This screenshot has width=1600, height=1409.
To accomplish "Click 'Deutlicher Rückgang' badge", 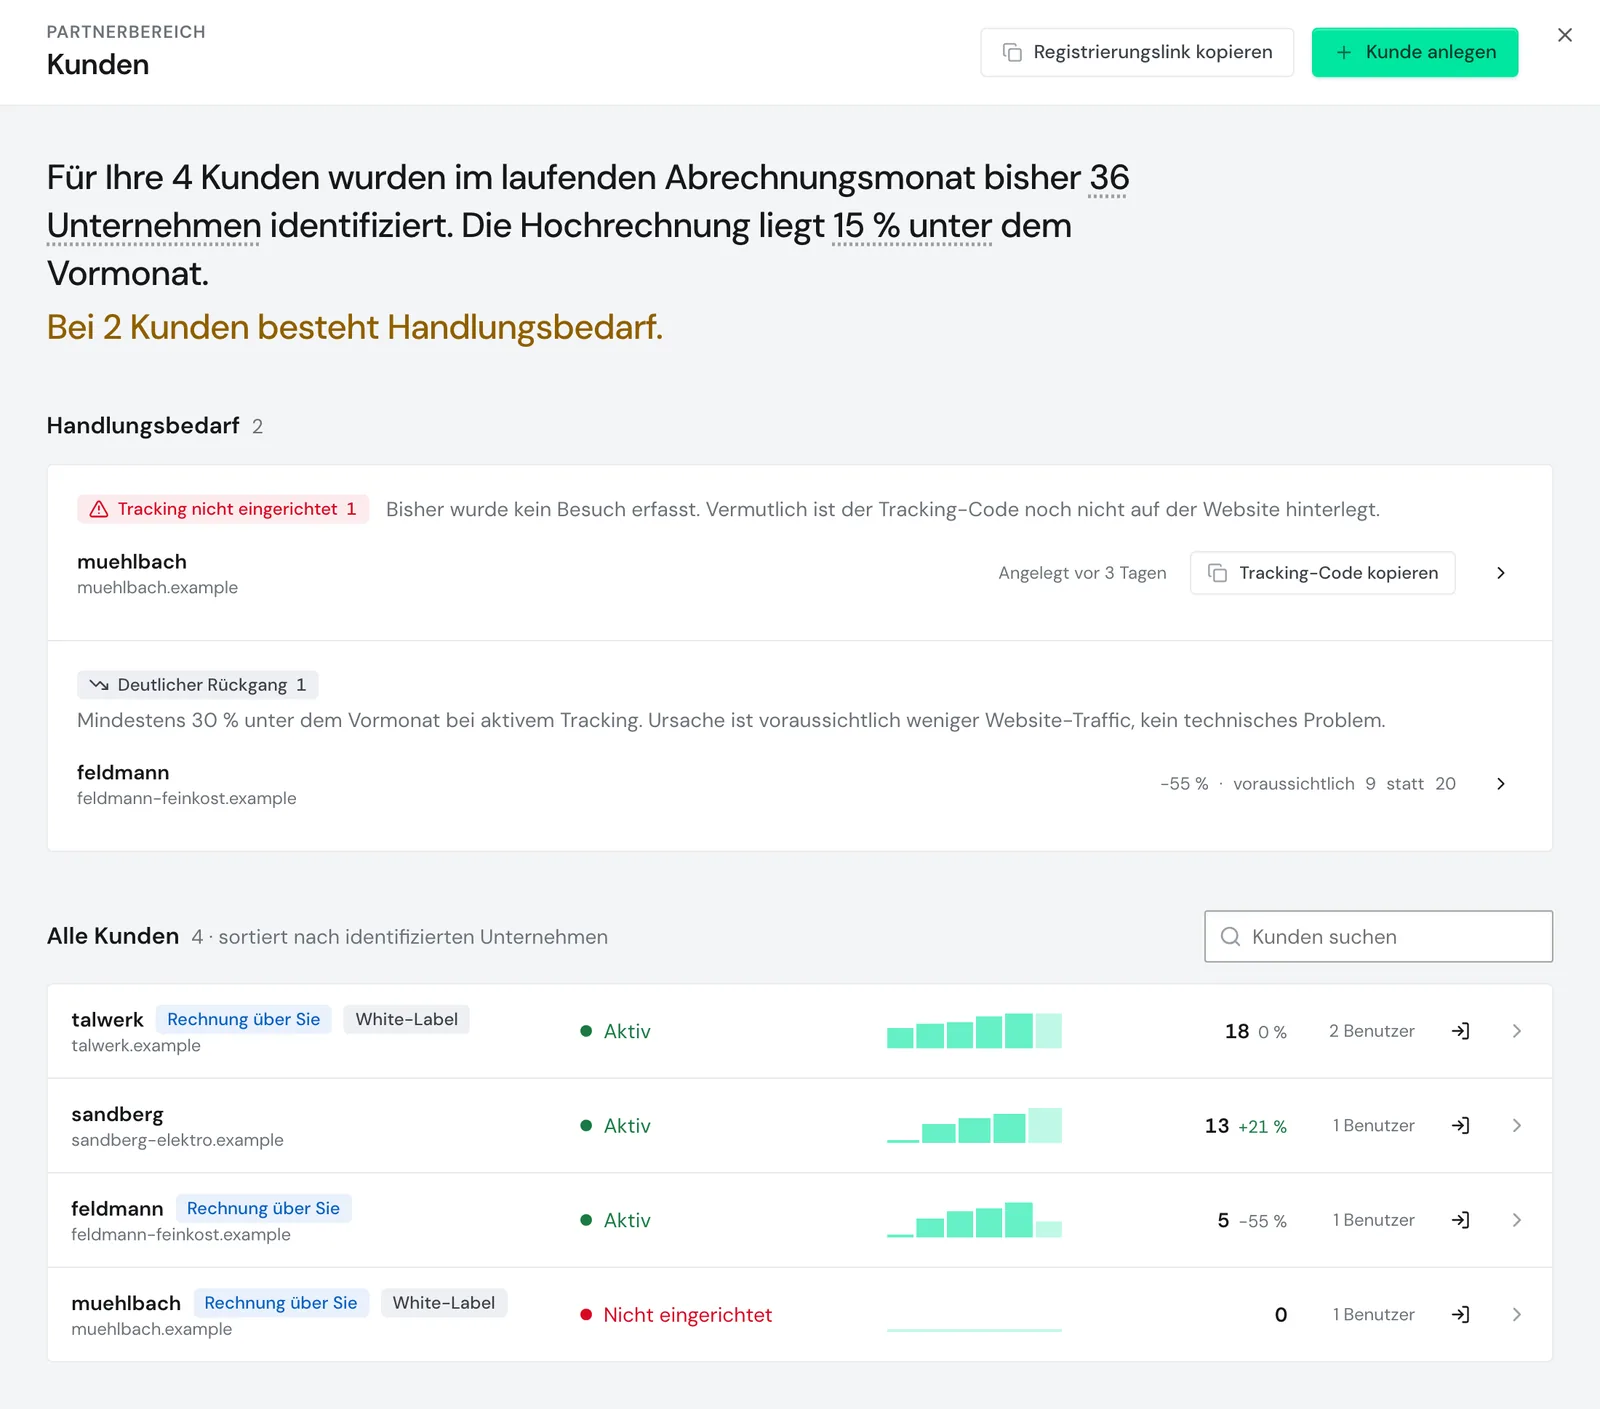I will [198, 685].
